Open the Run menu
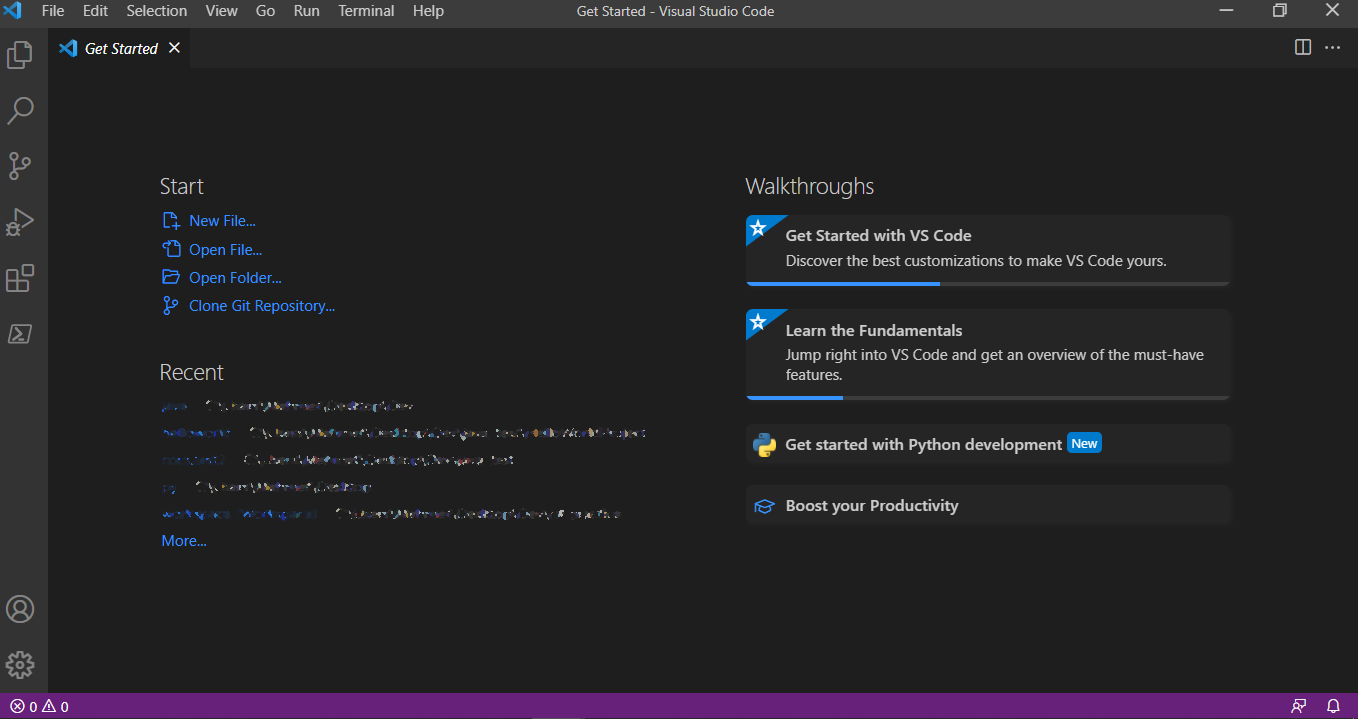The width and height of the screenshot is (1358, 719). click(307, 11)
